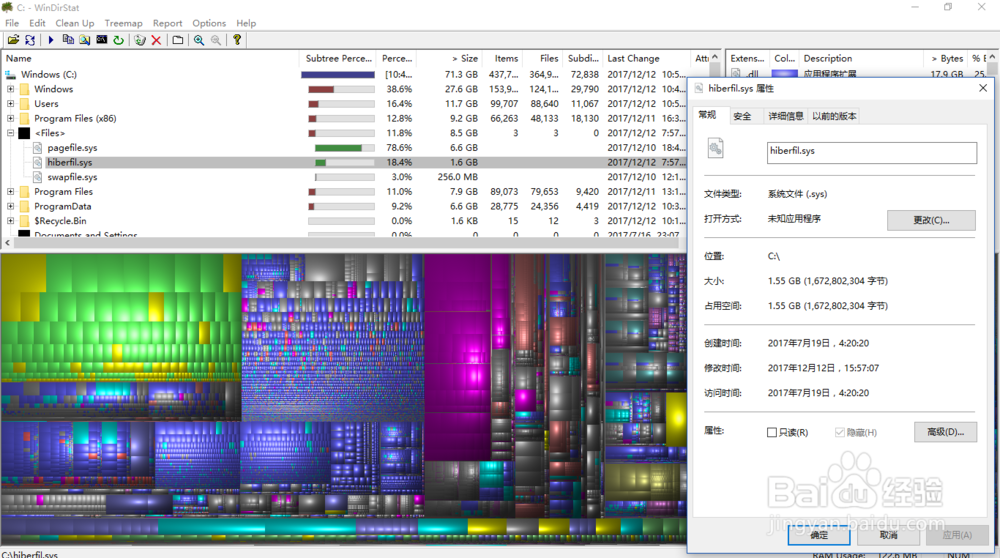Expand the Program Files node

point(10,192)
